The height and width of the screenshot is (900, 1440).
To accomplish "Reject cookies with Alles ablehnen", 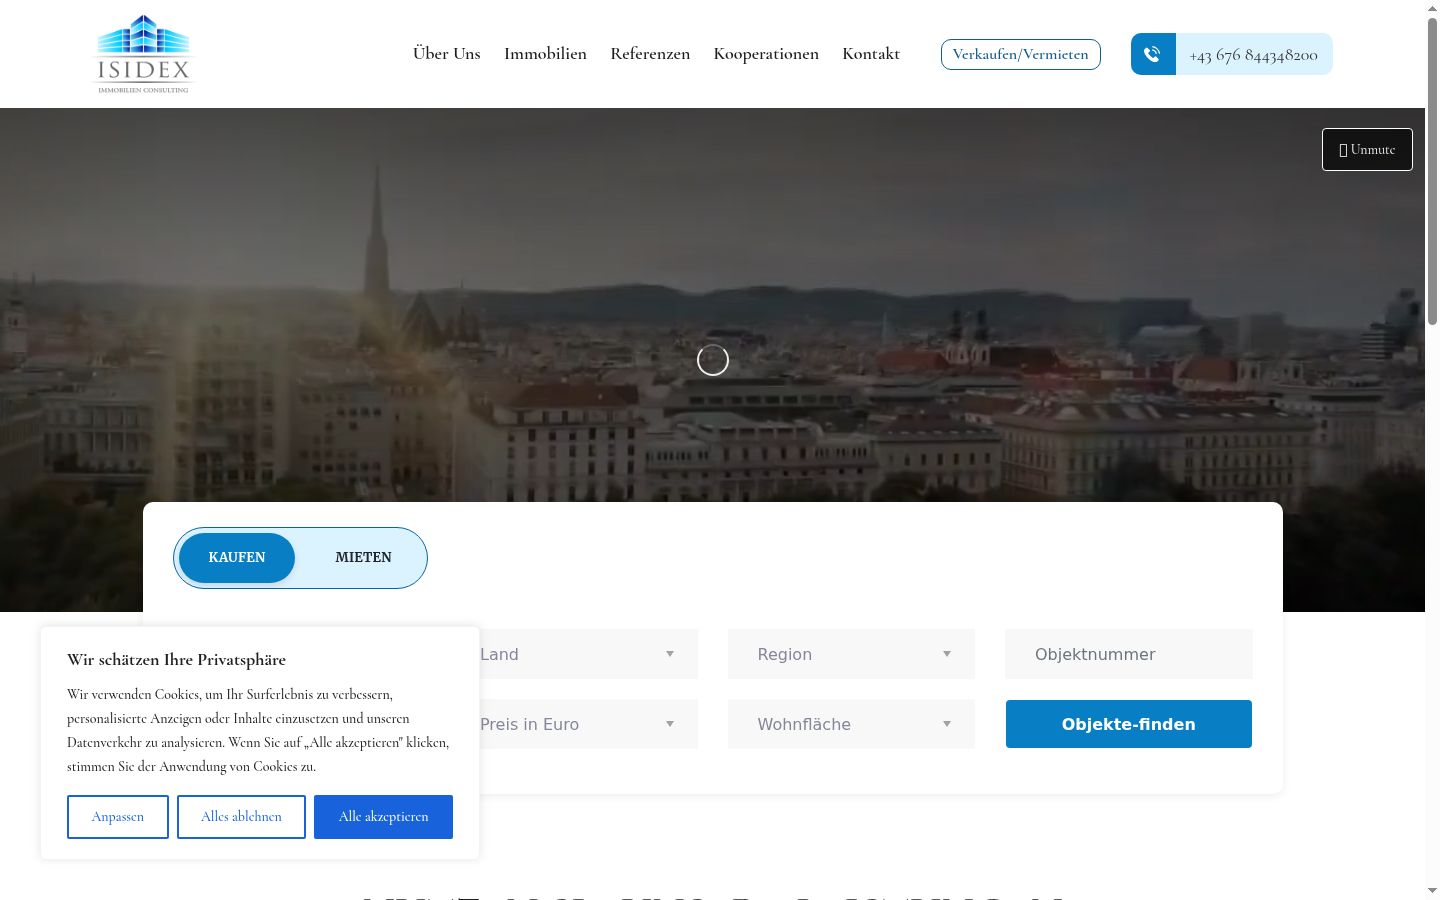I will pyautogui.click(x=241, y=817).
